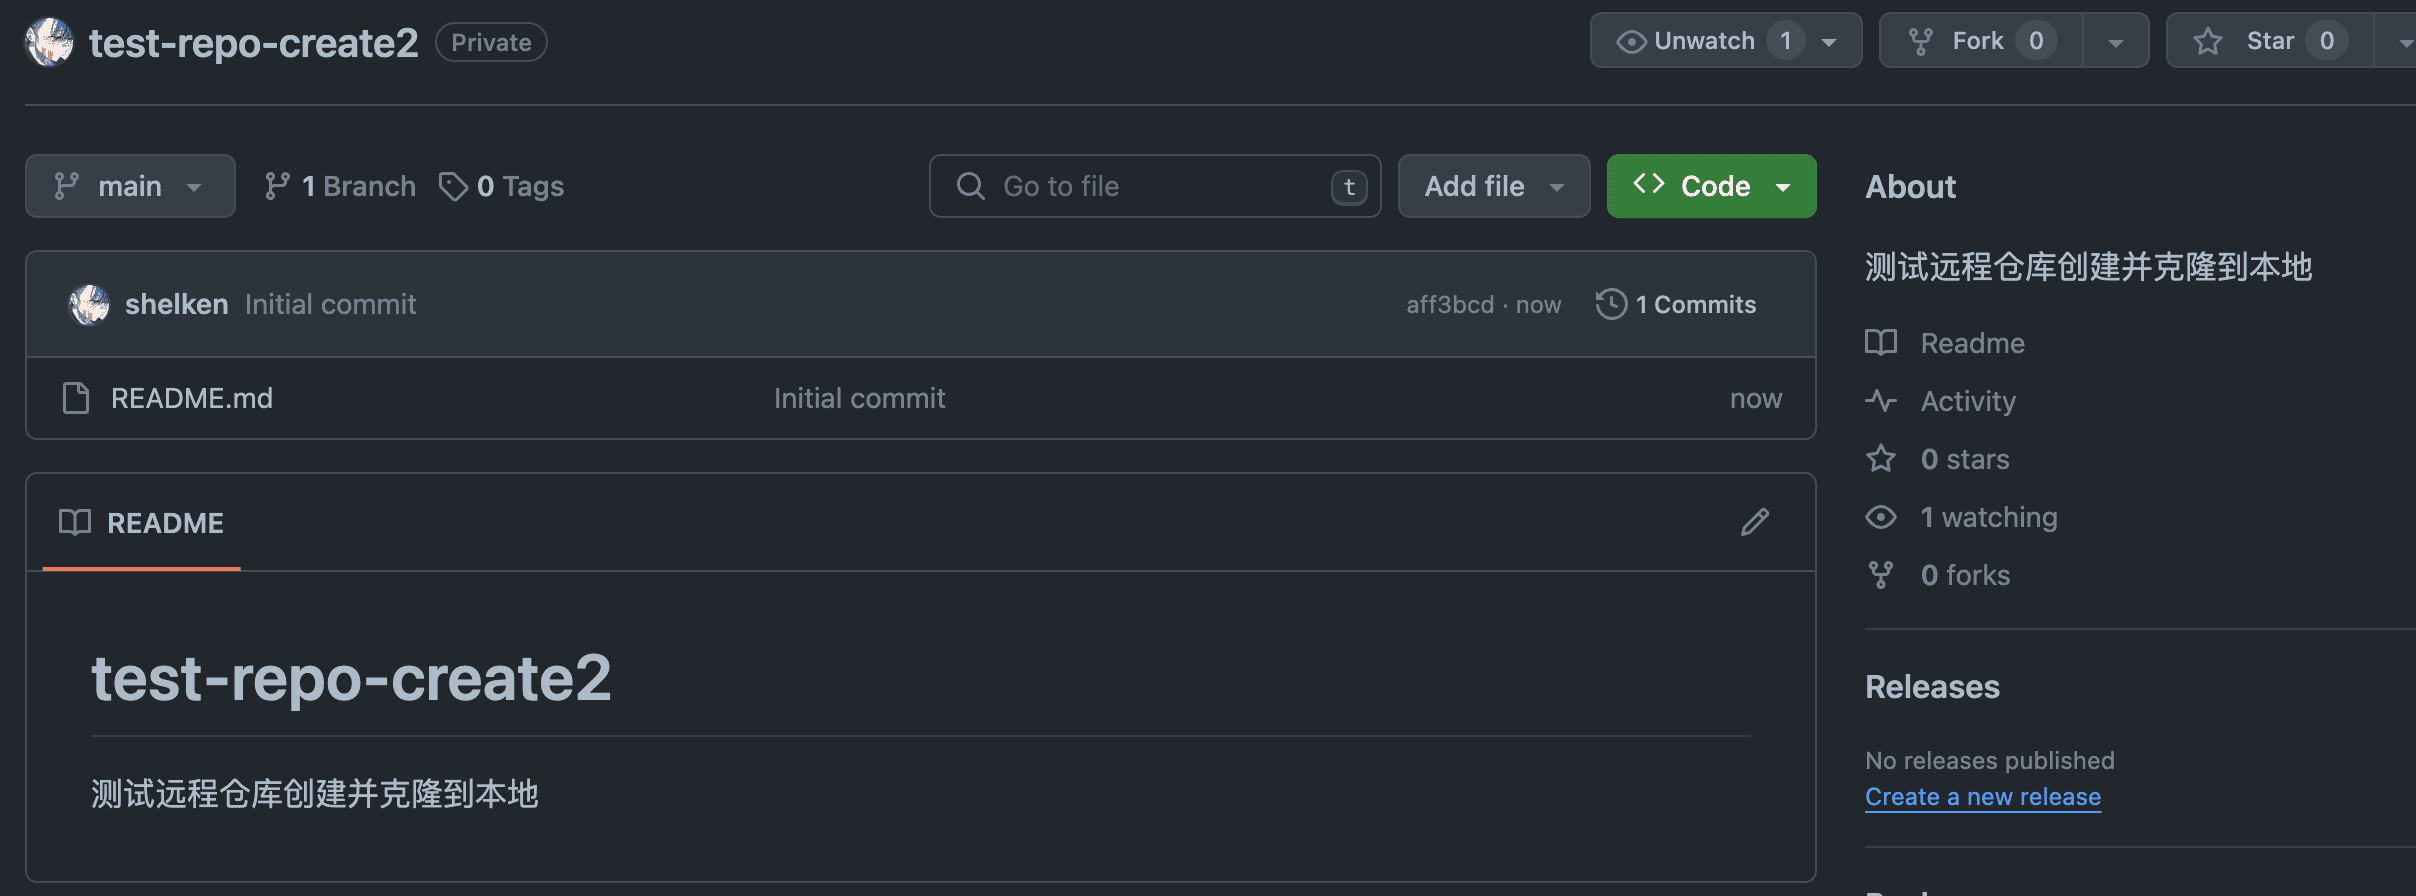Image resolution: width=2416 pixels, height=896 pixels.
Task: Open the main branch selector dropdown
Action: tap(130, 186)
